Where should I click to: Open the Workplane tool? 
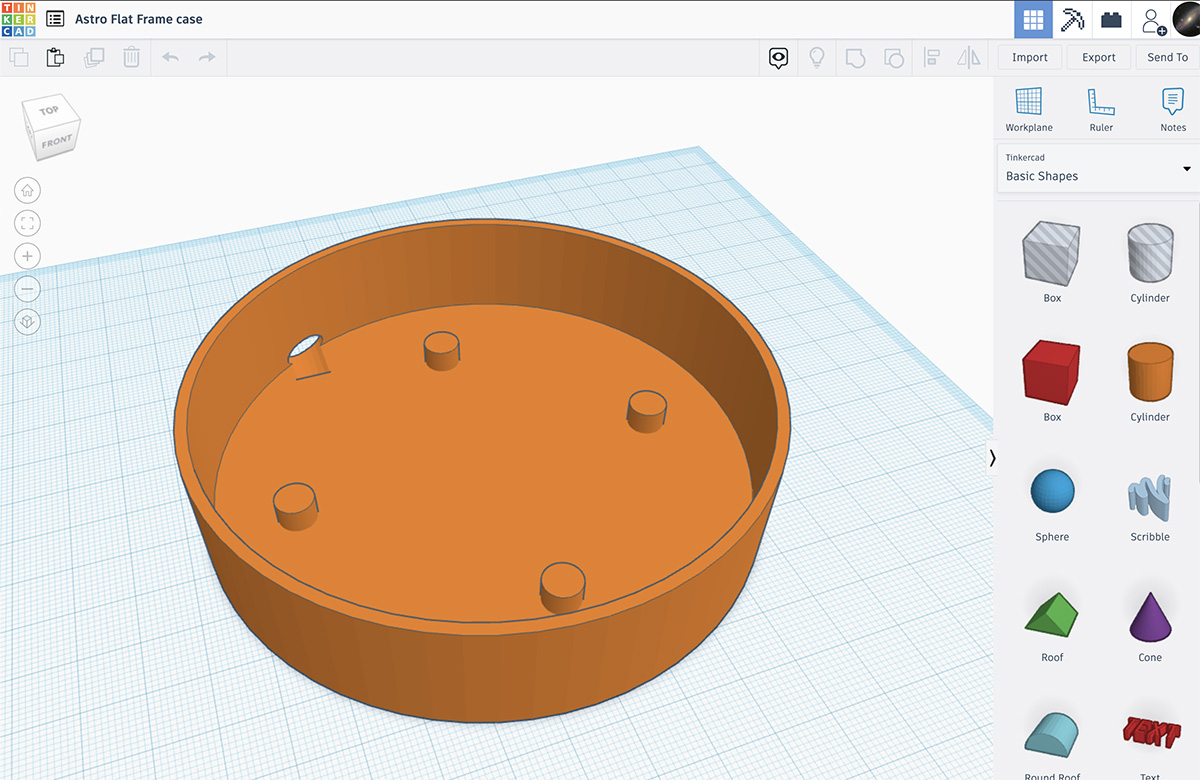(1028, 108)
